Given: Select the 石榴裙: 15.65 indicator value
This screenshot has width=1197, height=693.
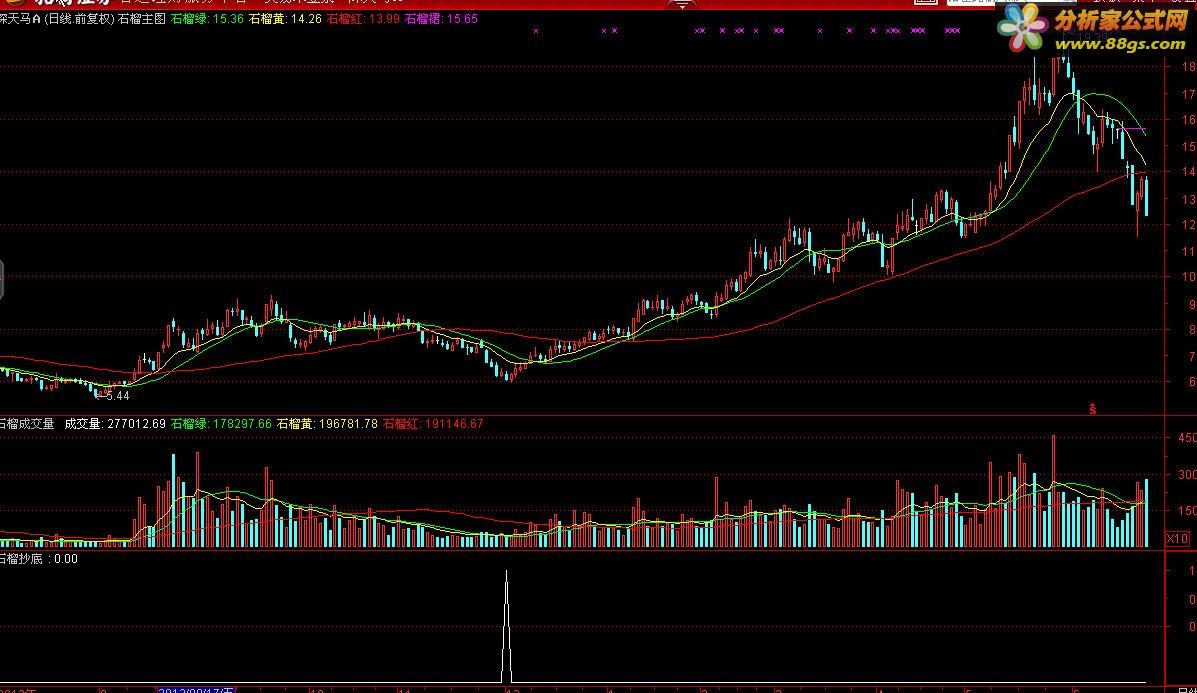Looking at the screenshot, I should (441, 18).
